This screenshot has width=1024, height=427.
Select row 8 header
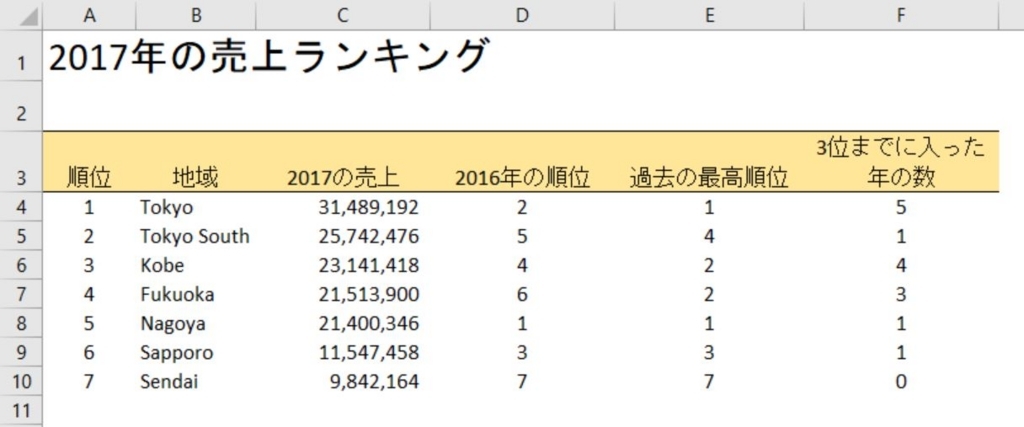click(22, 323)
